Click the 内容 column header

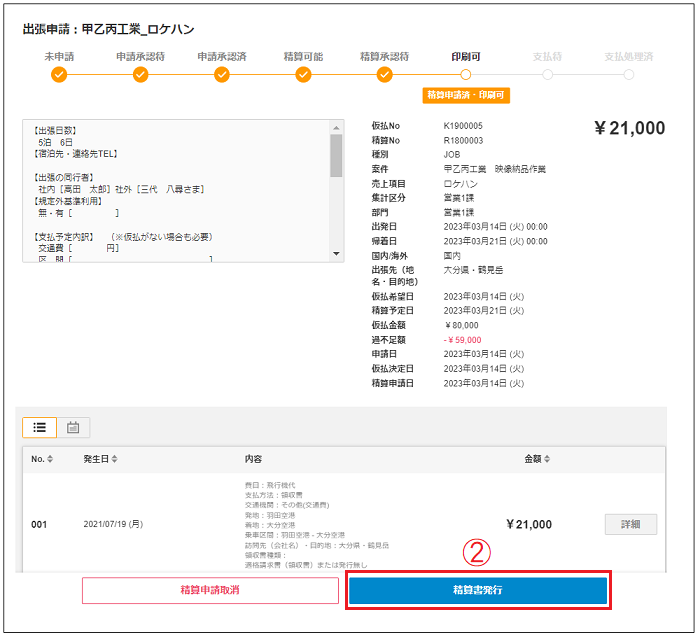[x=253, y=459]
